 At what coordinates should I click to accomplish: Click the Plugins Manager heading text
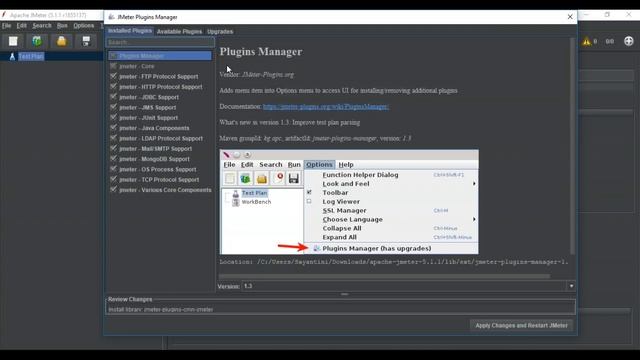pyautogui.click(x=261, y=52)
